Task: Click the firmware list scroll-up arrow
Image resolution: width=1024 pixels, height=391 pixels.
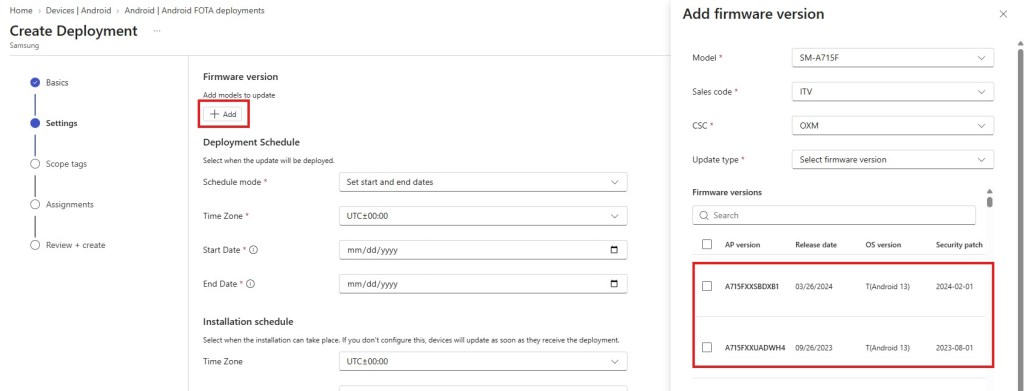Action: point(989,191)
